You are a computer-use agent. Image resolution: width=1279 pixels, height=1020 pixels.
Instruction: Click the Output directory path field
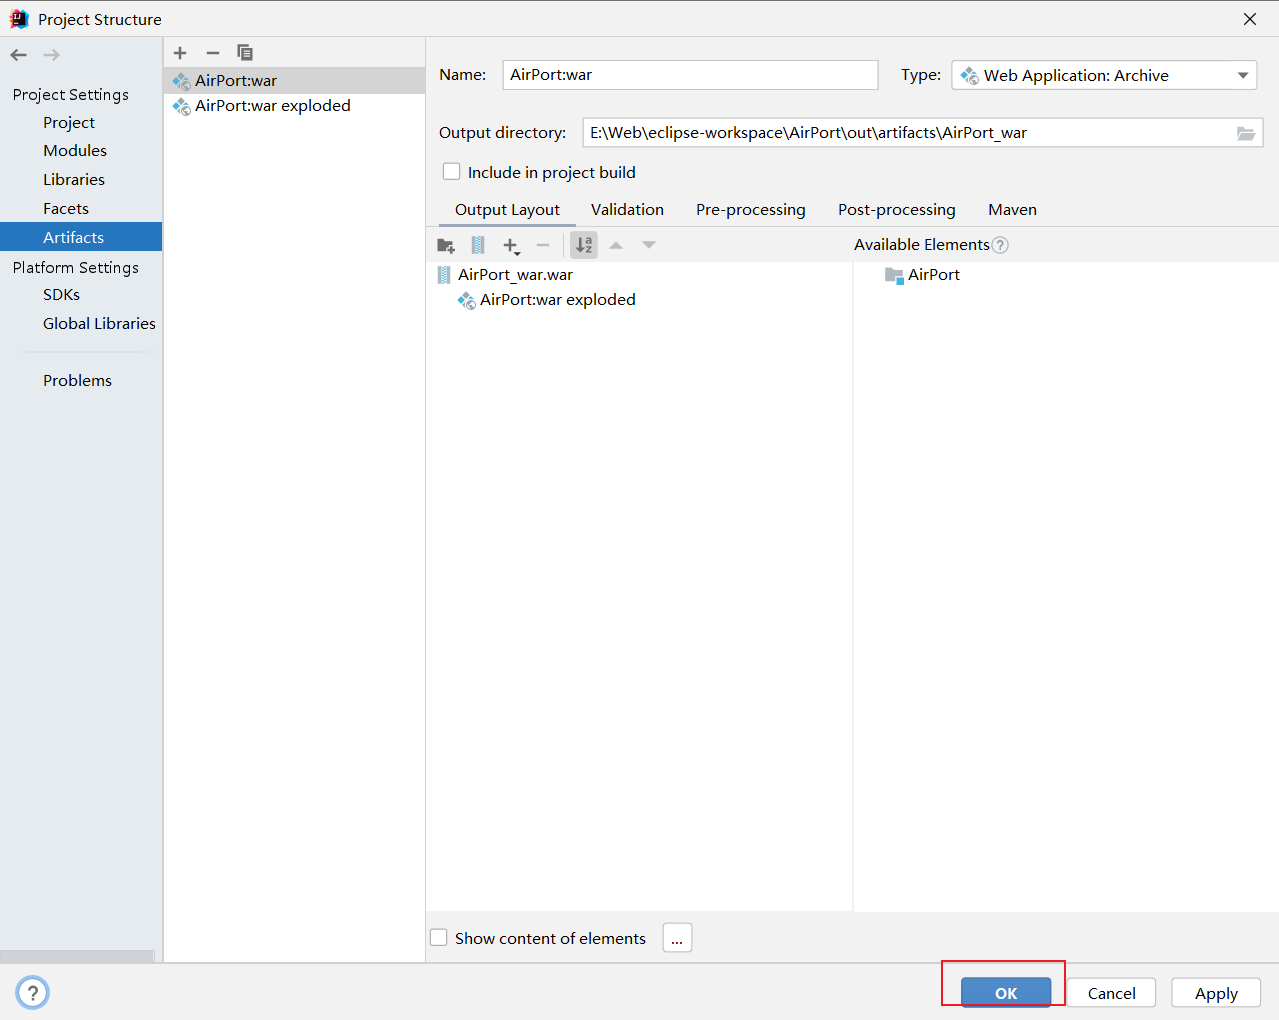point(900,132)
